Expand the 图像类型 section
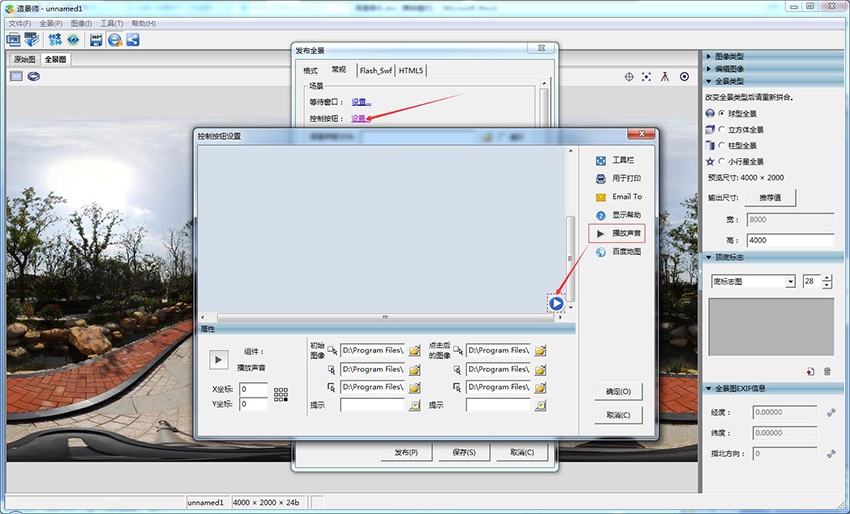 pyautogui.click(x=710, y=57)
